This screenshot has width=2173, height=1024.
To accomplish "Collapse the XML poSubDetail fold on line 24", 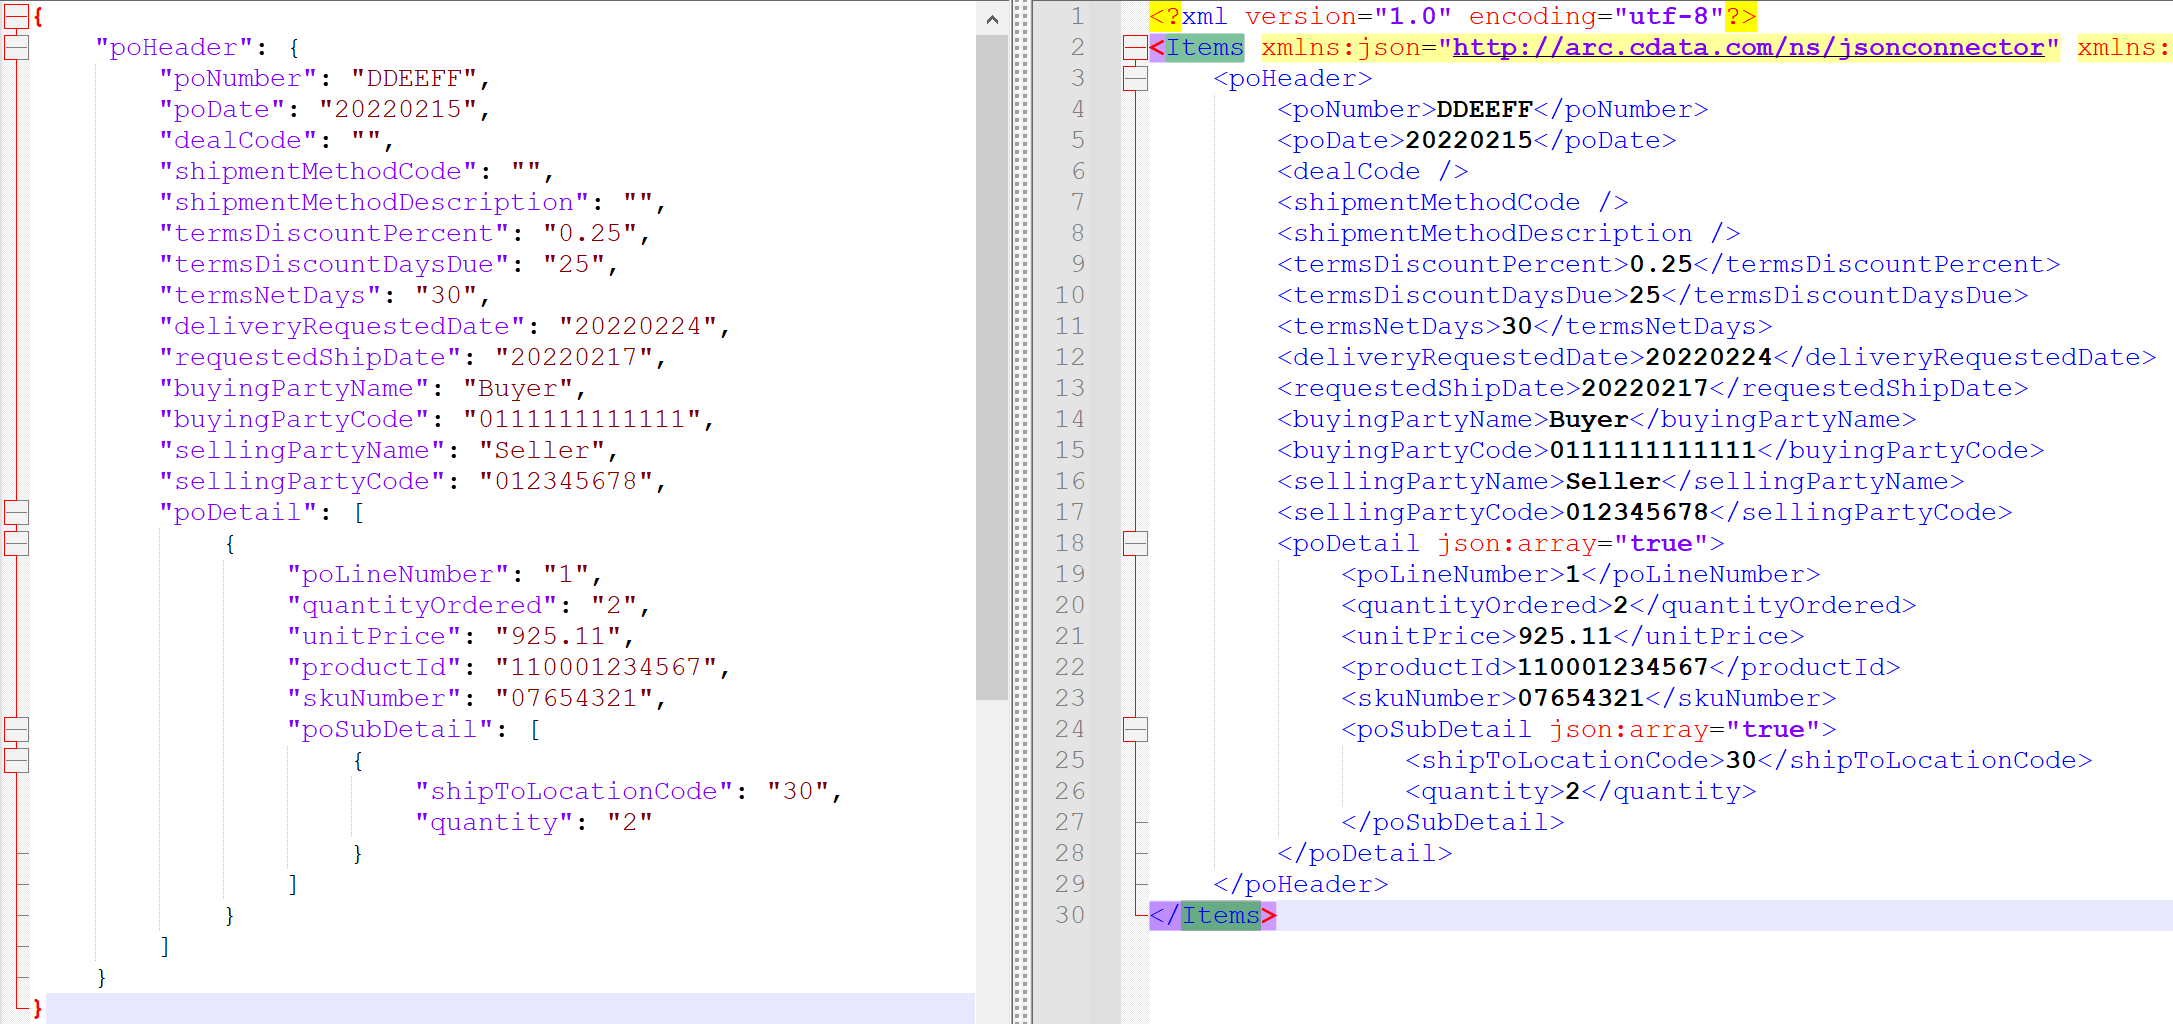I will (x=1135, y=730).
